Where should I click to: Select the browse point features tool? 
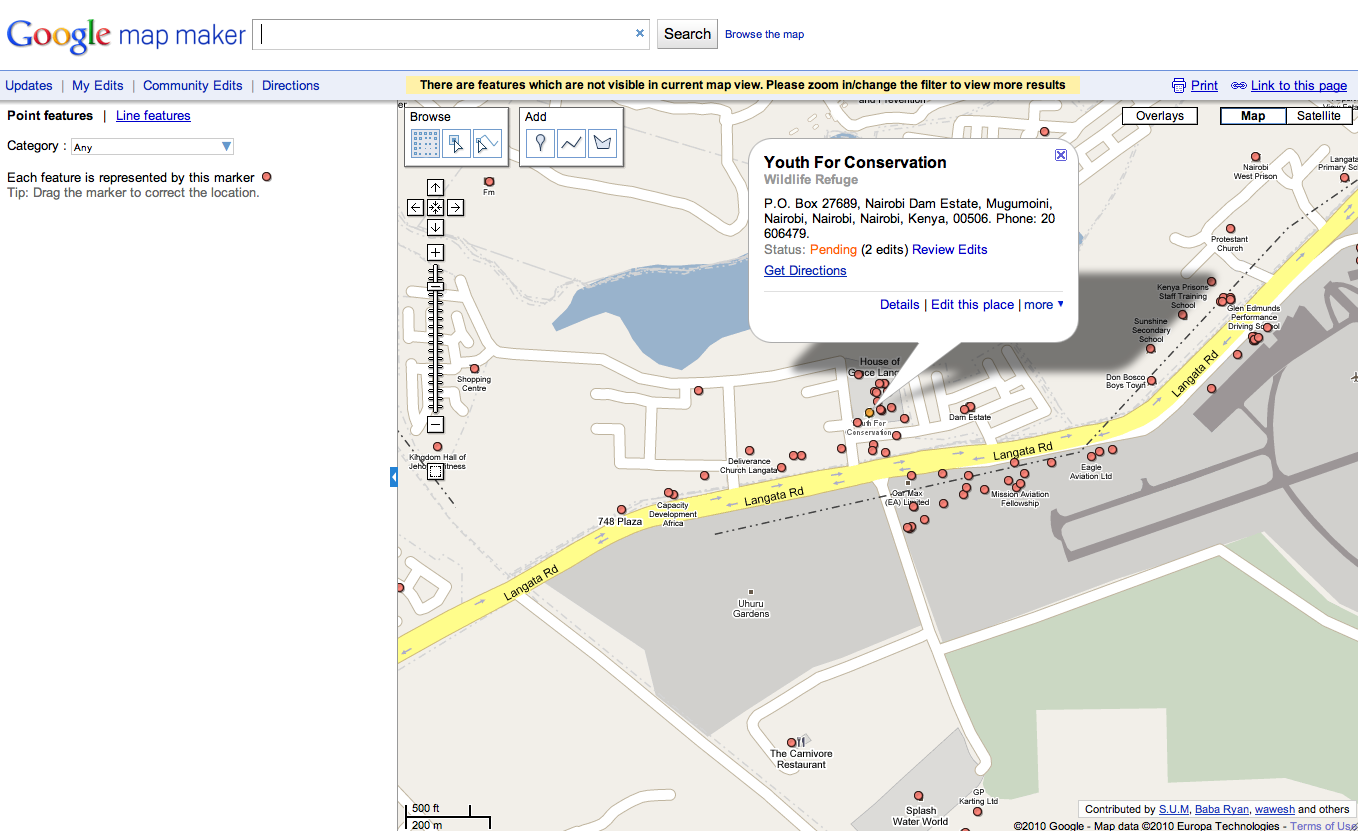[457, 144]
